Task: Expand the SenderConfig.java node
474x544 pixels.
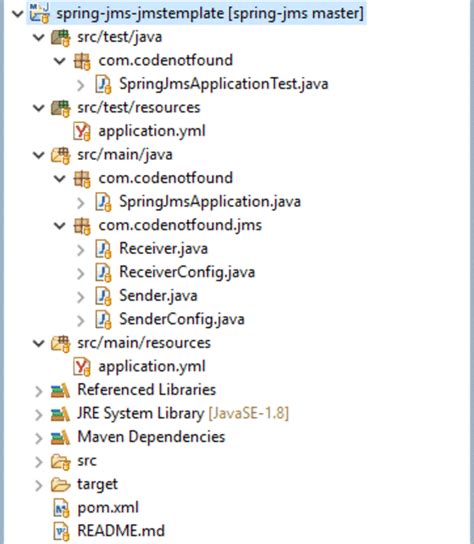Action: [81, 321]
